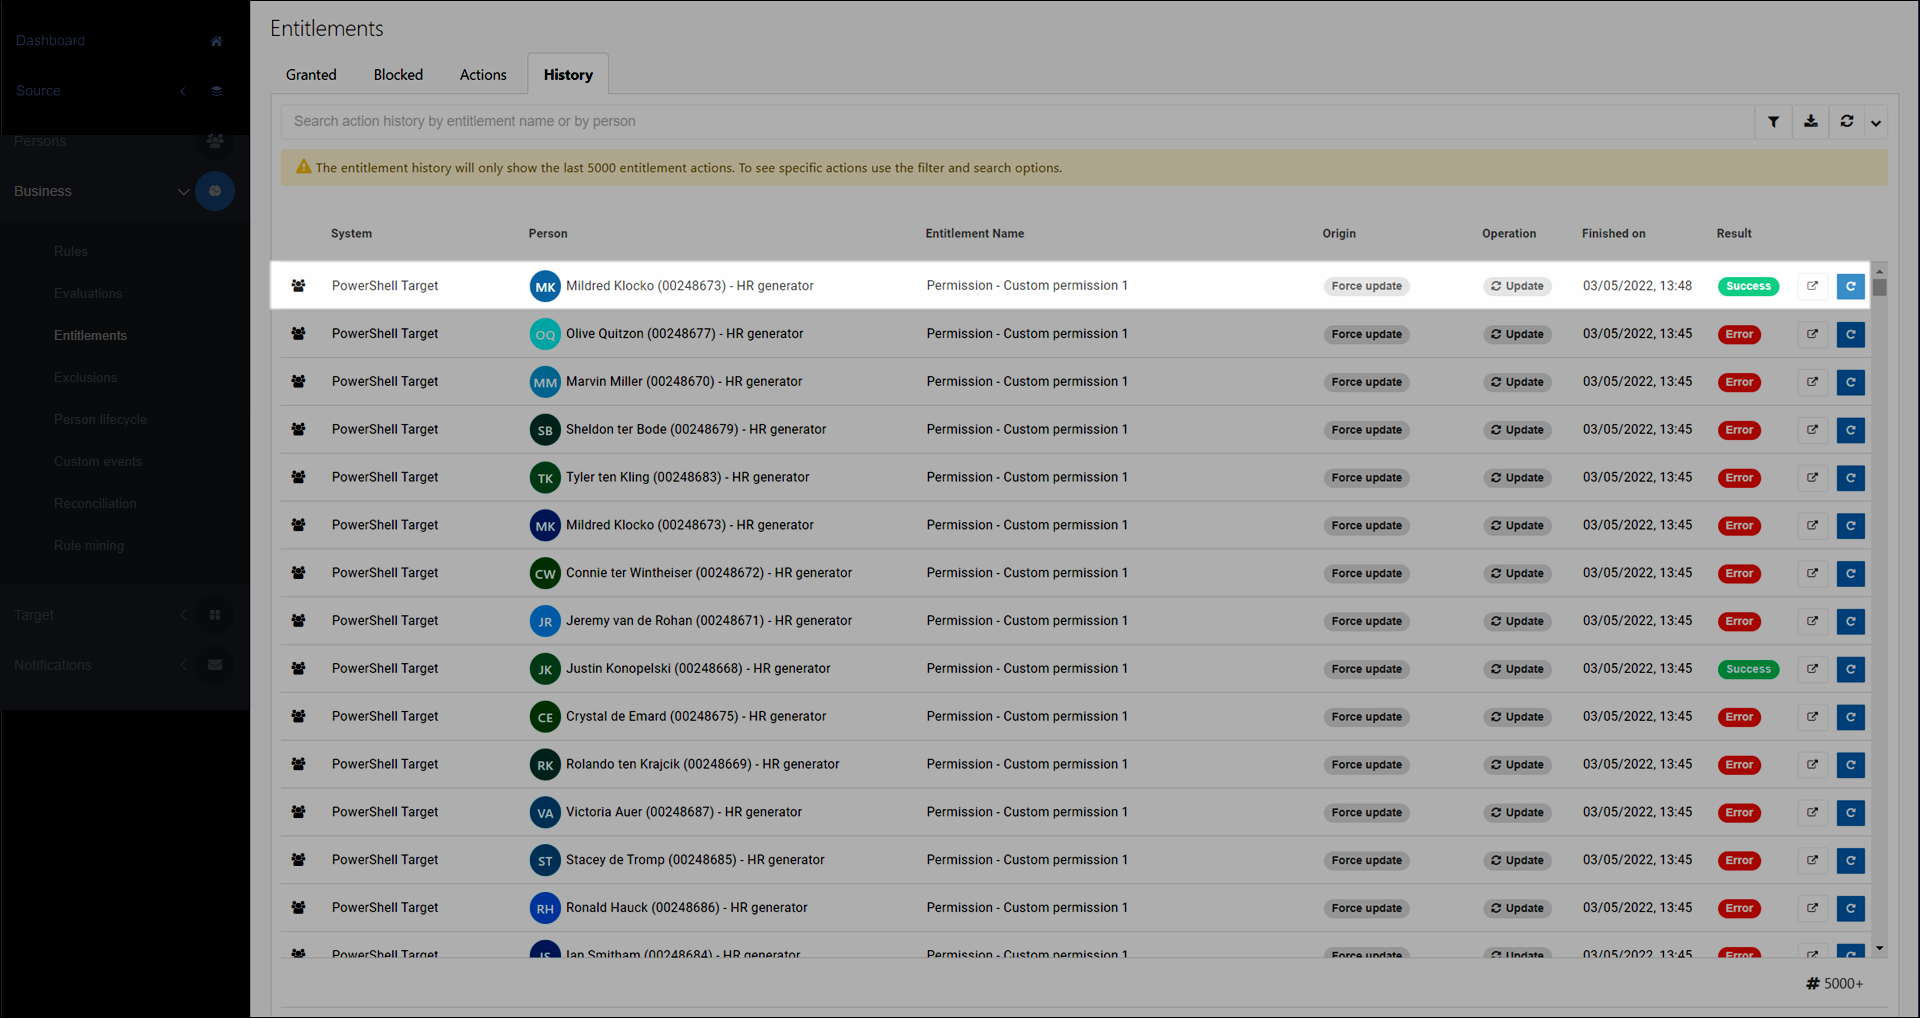Image resolution: width=1920 pixels, height=1019 pixels.
Task: Collapse the Business menu section
Action: coord(183,191)
